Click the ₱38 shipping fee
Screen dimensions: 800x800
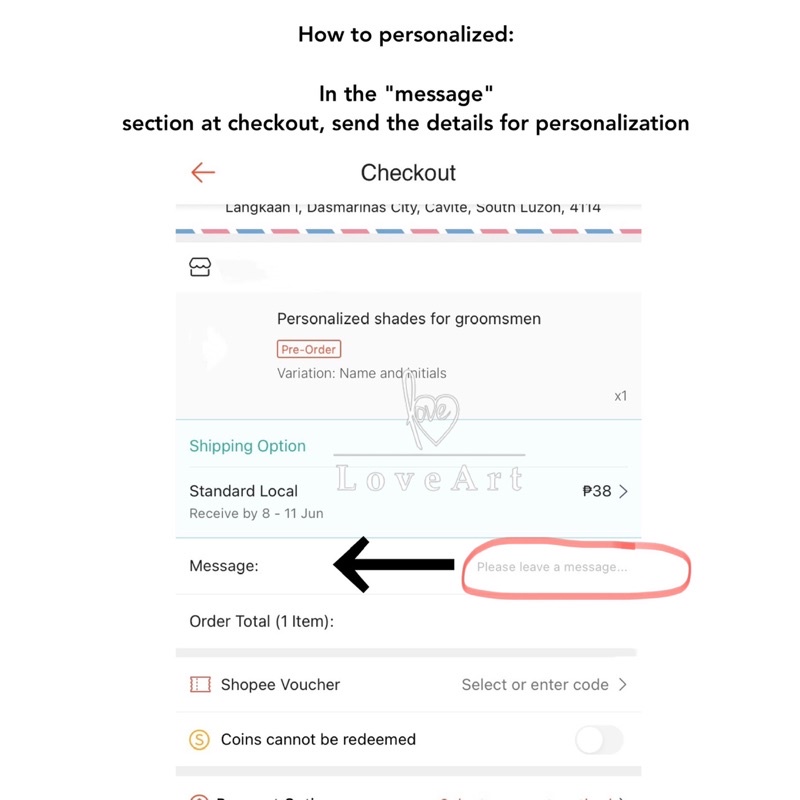596,491
